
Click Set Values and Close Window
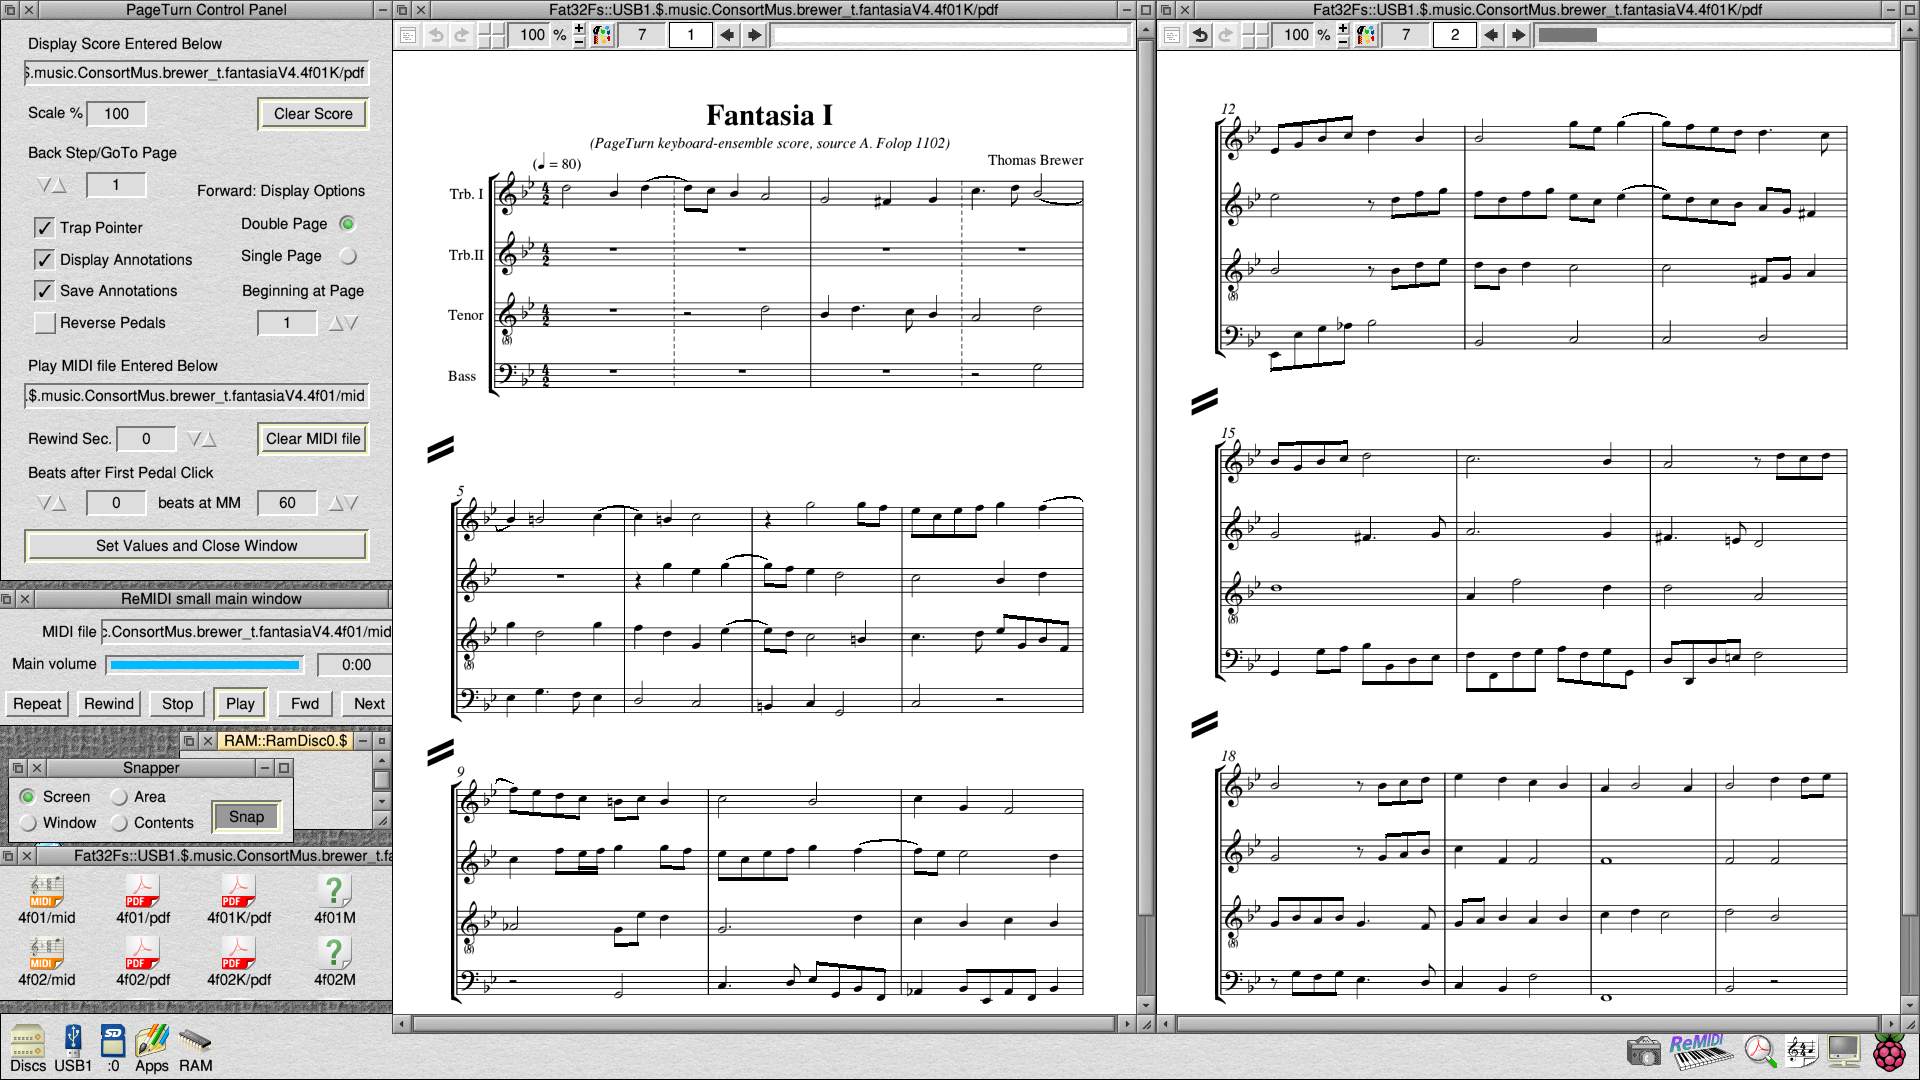click(x=197, y=546)
